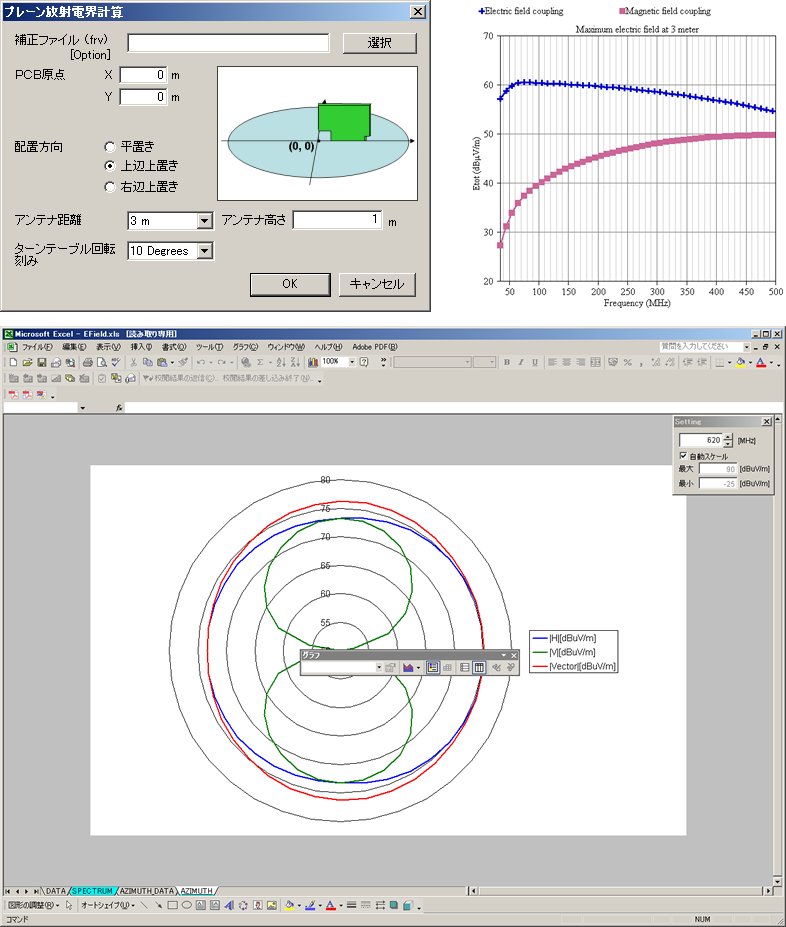The image size is (786, 927).
Task: Expand the 10 Degrees rotation step dropdown
Action: pos(204,251)
